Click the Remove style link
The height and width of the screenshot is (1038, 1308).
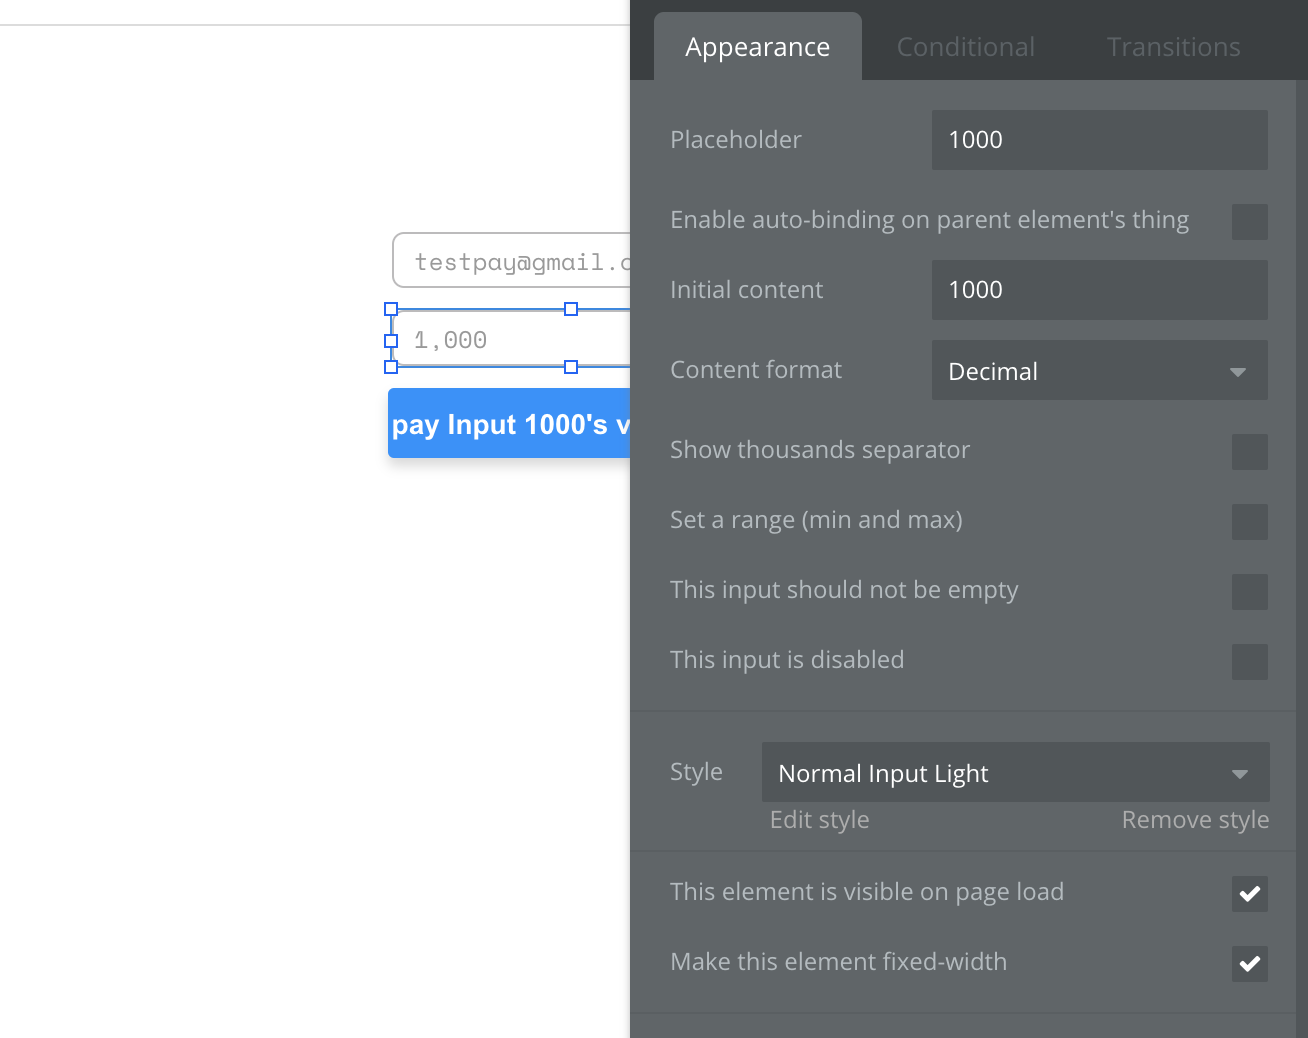click(x=1195, y=820)
